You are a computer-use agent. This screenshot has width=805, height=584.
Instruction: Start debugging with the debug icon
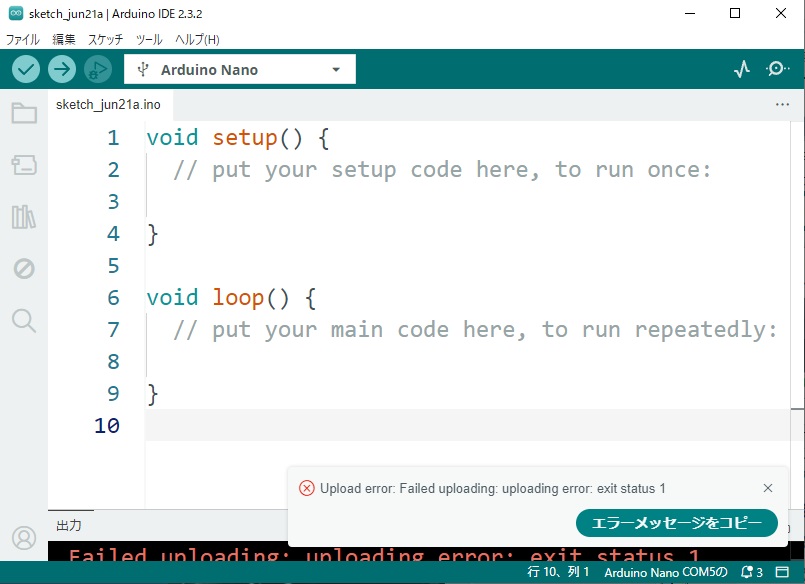(98, 69)
